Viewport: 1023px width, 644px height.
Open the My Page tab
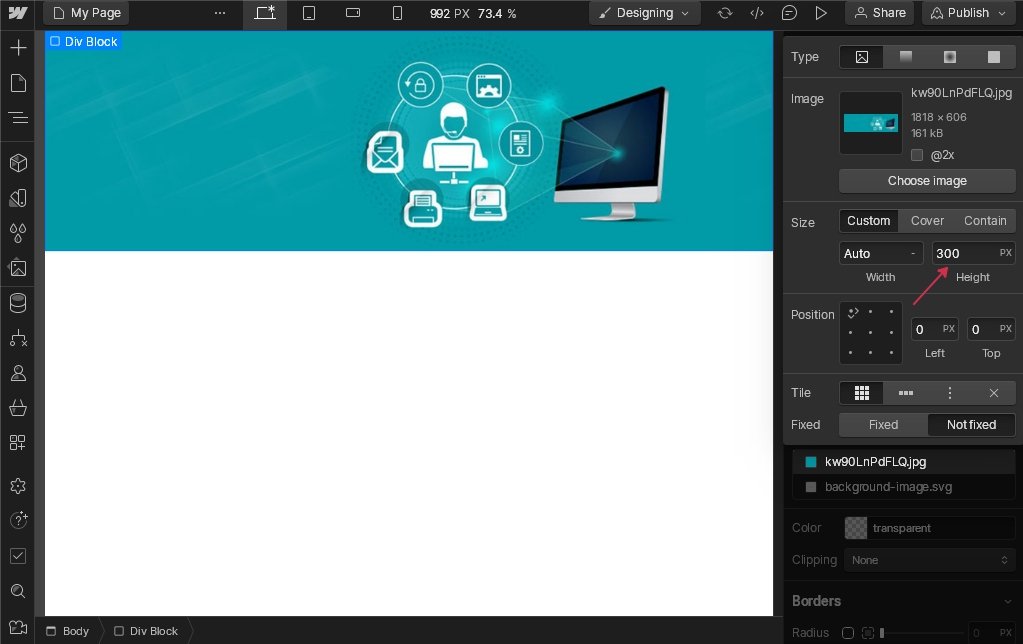pos(86,13)
